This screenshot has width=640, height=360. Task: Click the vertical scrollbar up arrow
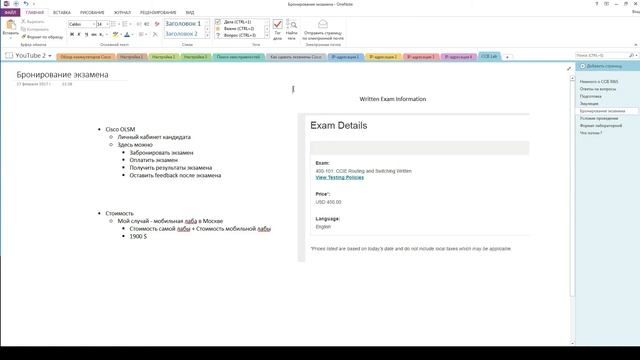point(572,78)
